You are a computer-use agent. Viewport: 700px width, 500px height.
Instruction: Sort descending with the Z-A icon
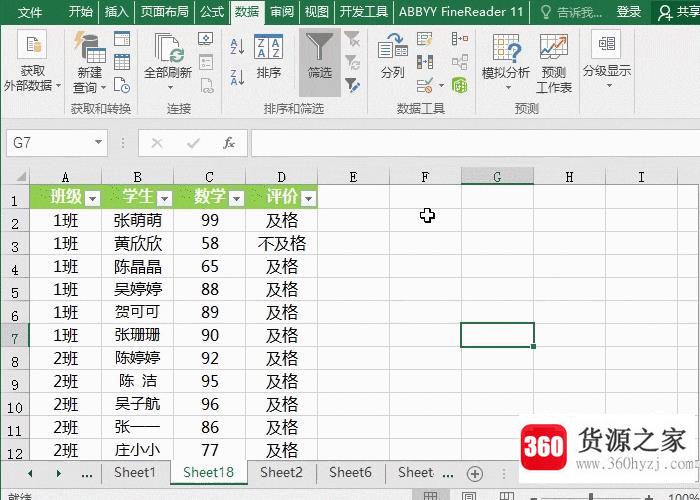[x=237, y=76]
